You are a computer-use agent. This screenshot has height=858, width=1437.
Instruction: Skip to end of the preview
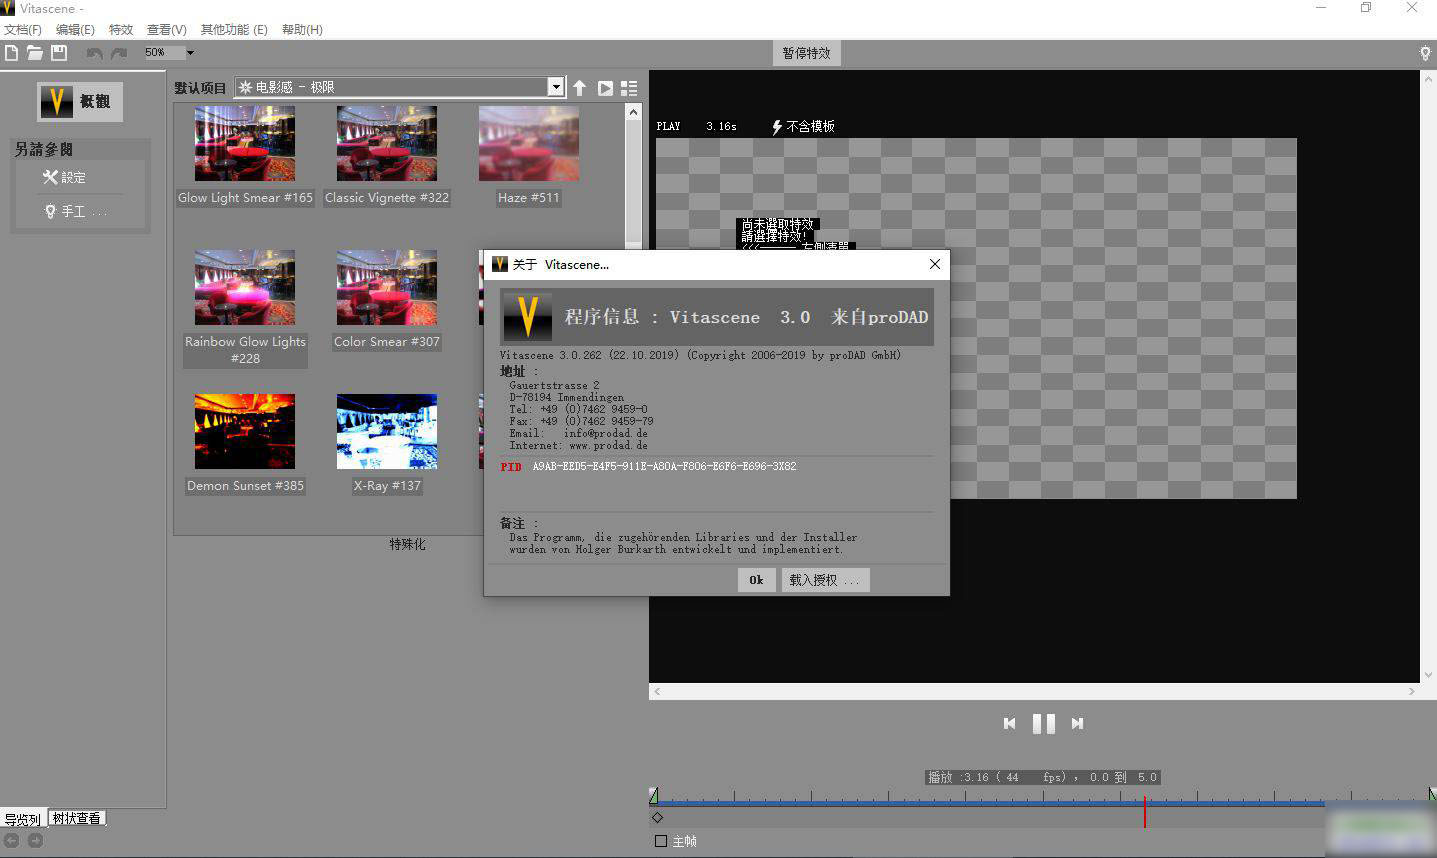click(x=1077, y=723)
